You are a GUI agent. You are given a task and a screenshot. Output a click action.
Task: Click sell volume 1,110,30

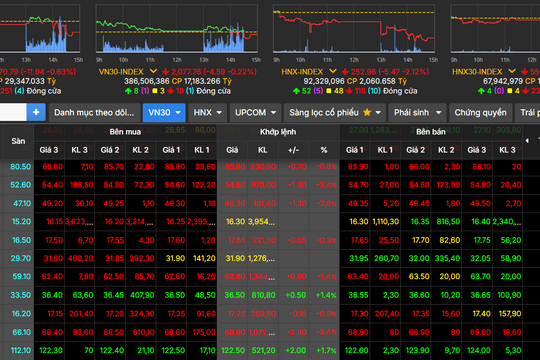(x=386, y=222)
